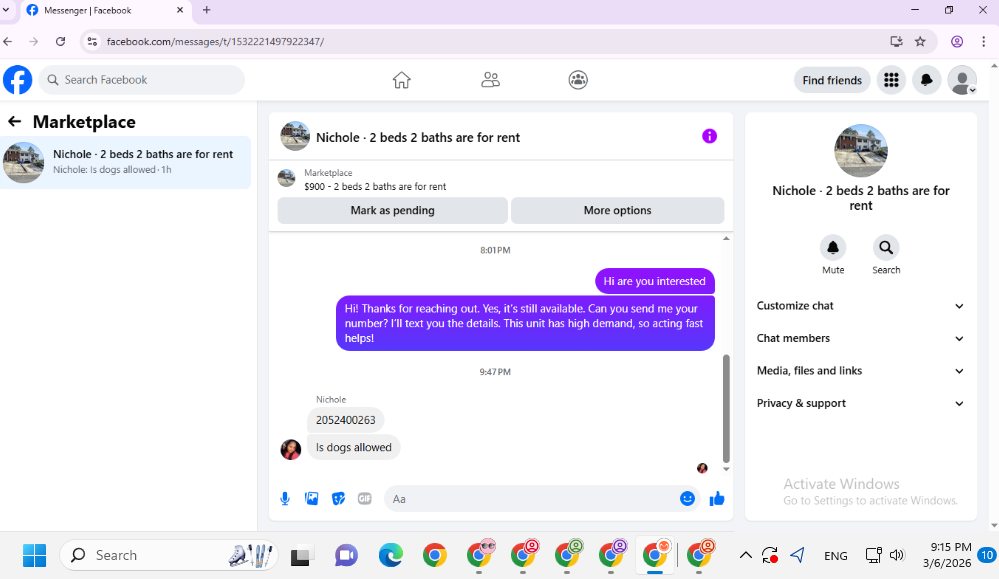This screenshot has width=999, height=579.
Task: Open the Home feed icon
Action: pyautogui.click(x=401, y=80)
